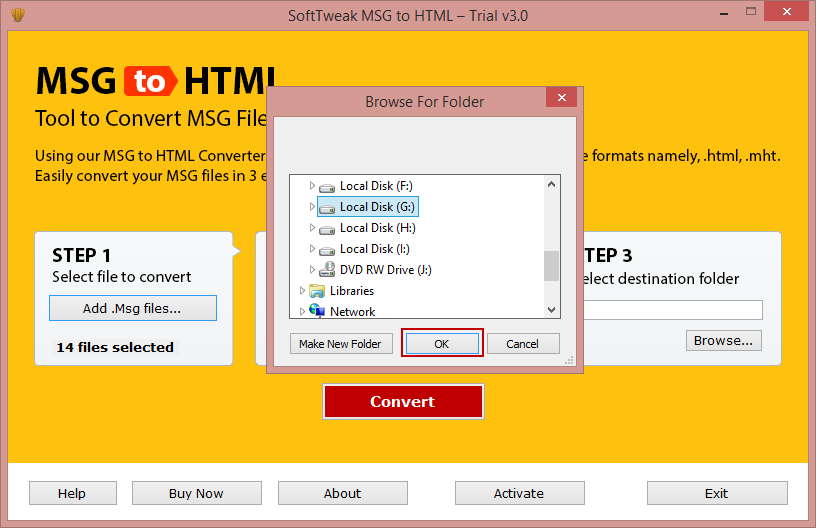Minimize the SoftTweak MSG to HTML window

(723, 12)
